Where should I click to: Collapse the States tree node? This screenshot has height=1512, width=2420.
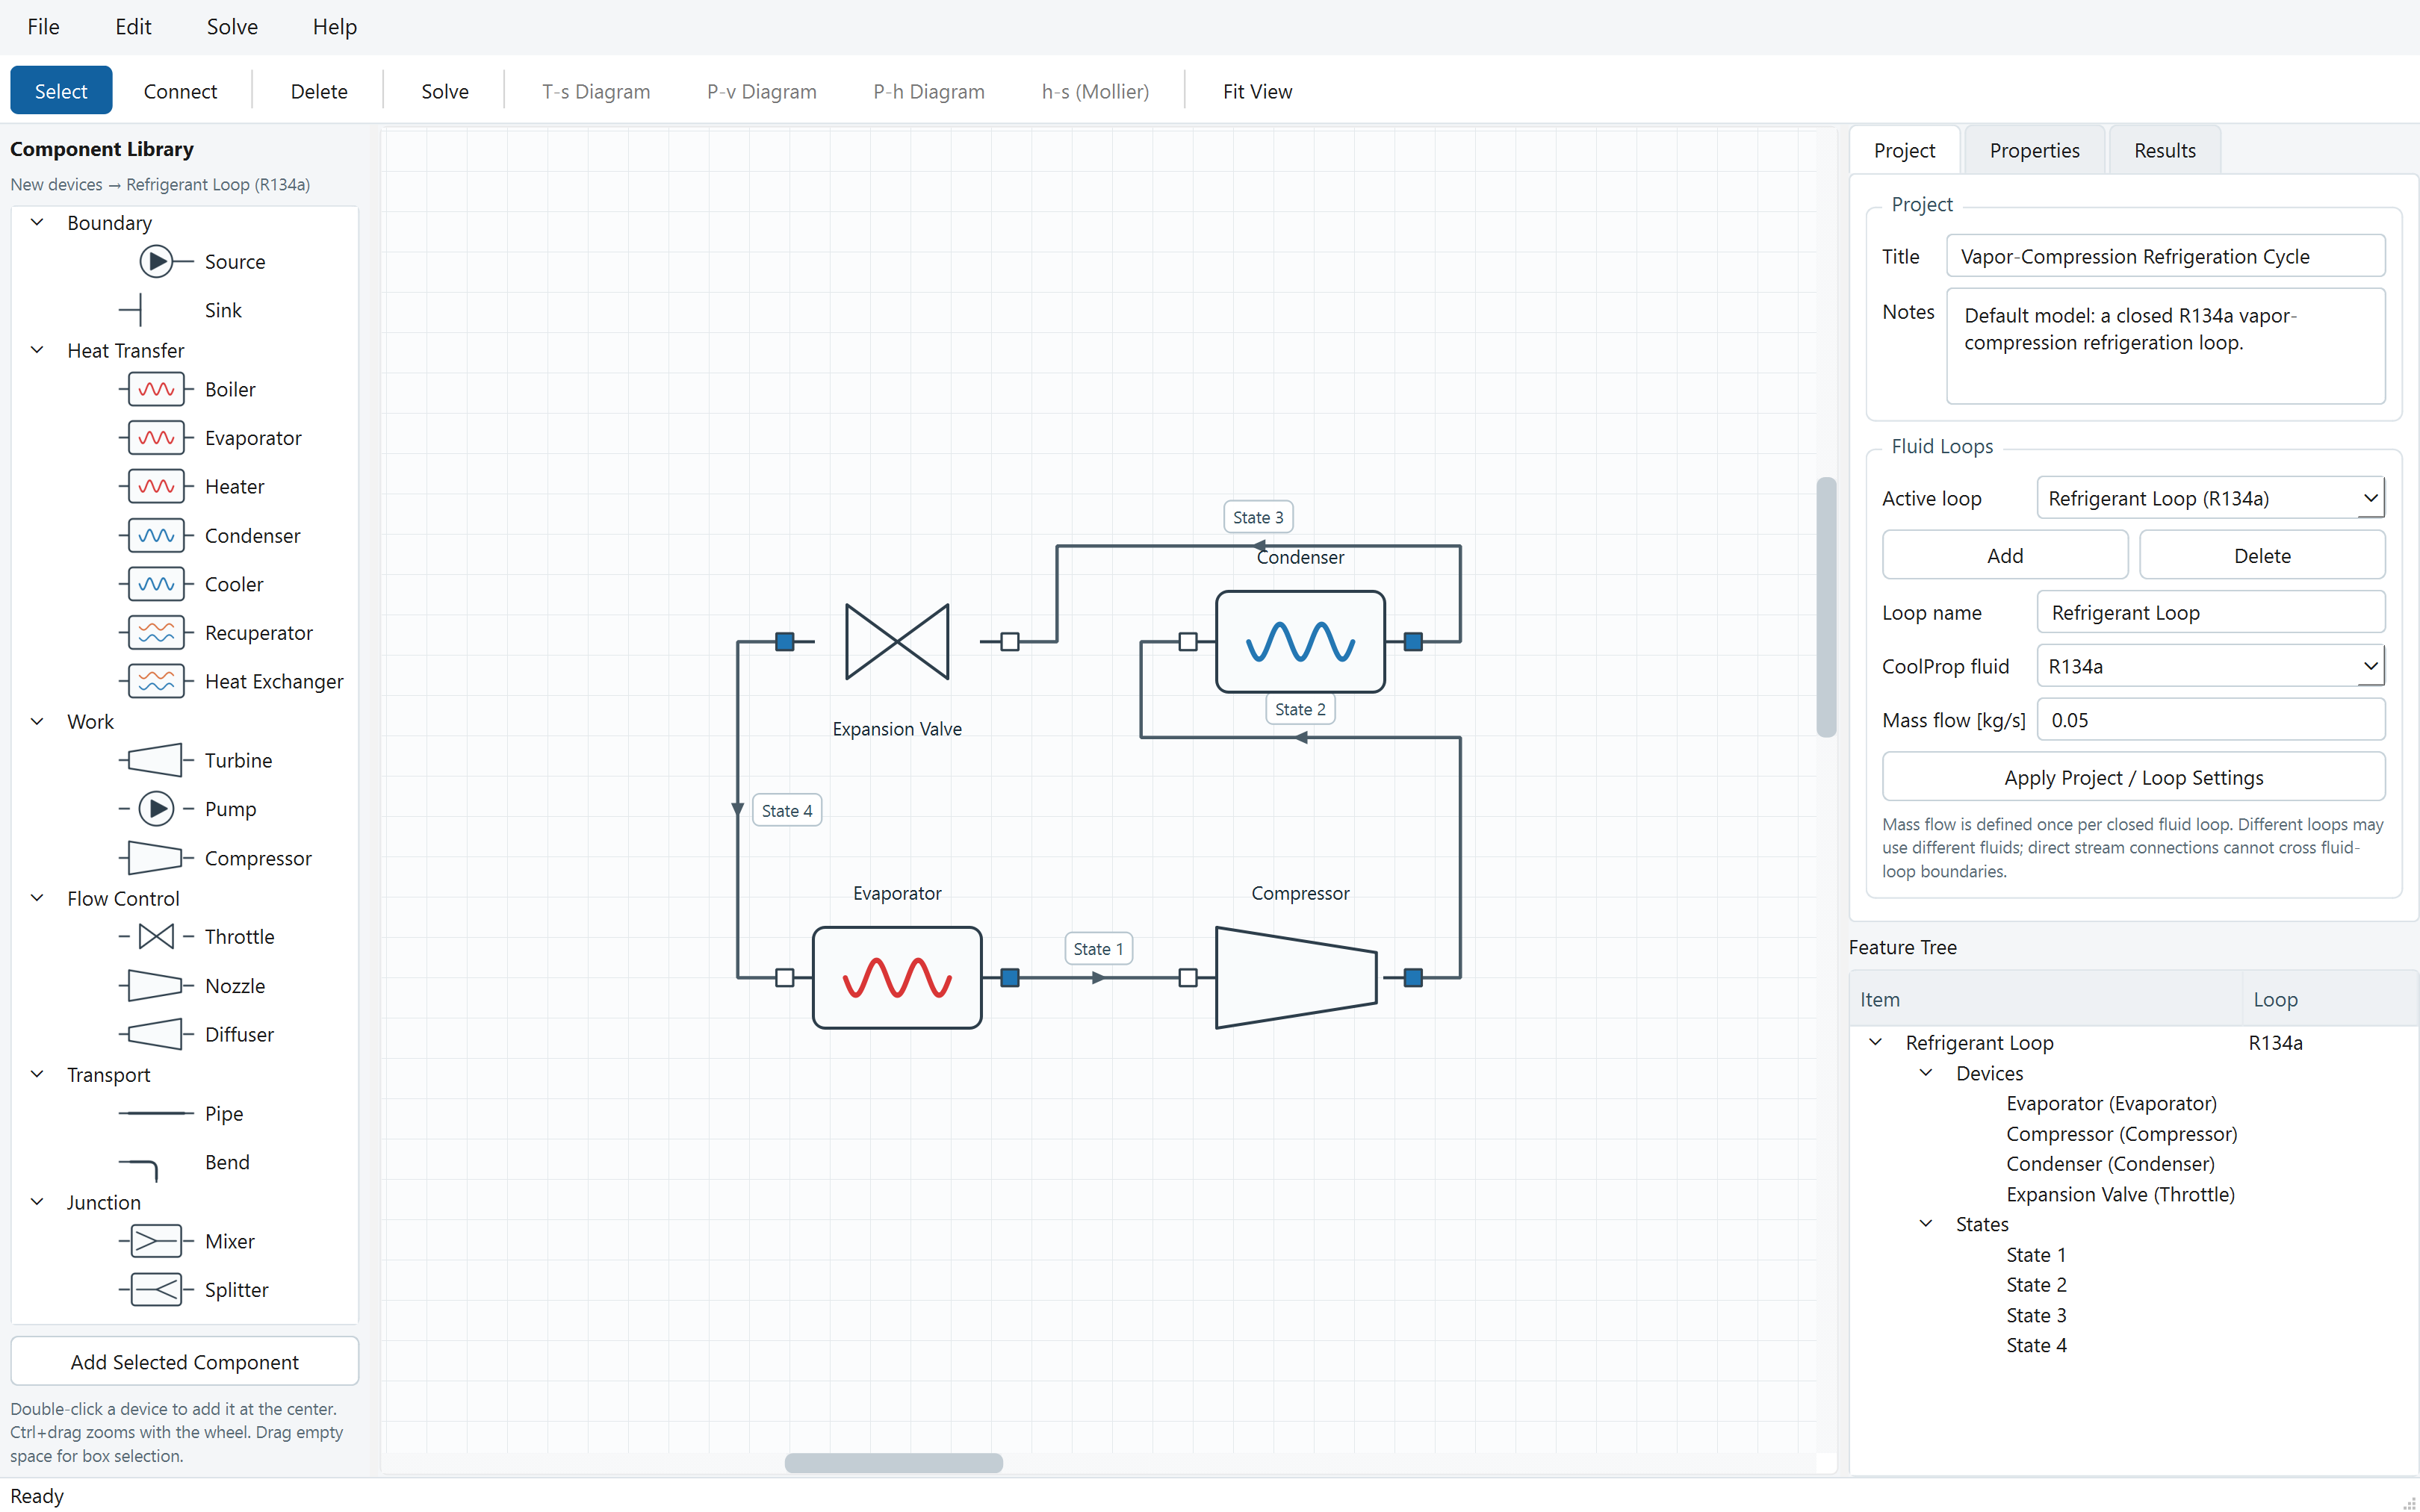(1926, 1224)
